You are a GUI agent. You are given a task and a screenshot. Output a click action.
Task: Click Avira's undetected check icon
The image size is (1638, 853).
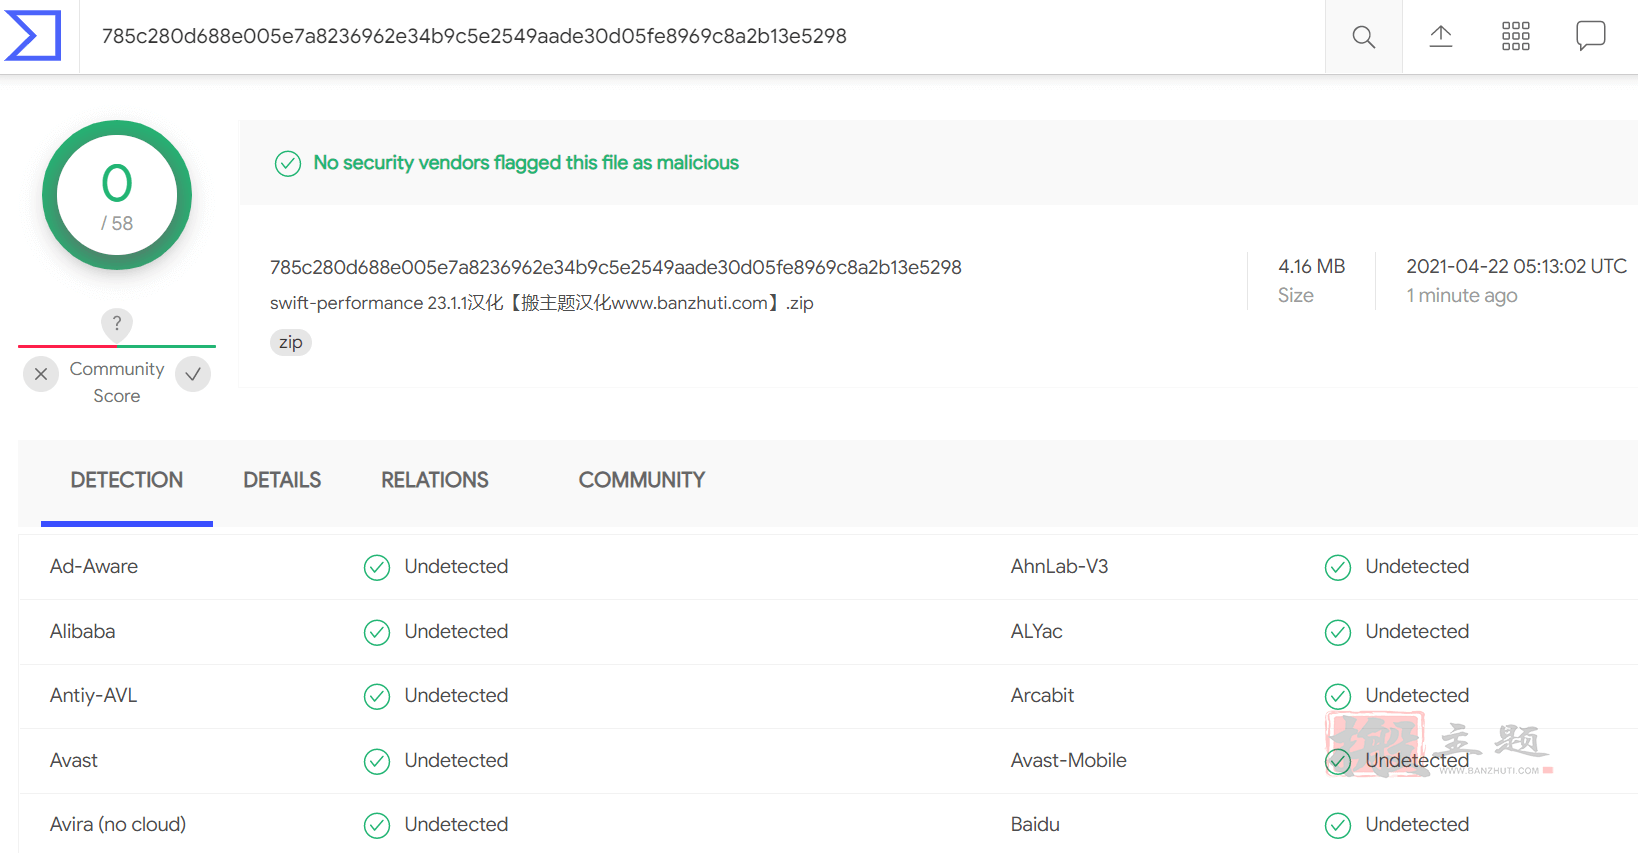click(x=377, y=826)
